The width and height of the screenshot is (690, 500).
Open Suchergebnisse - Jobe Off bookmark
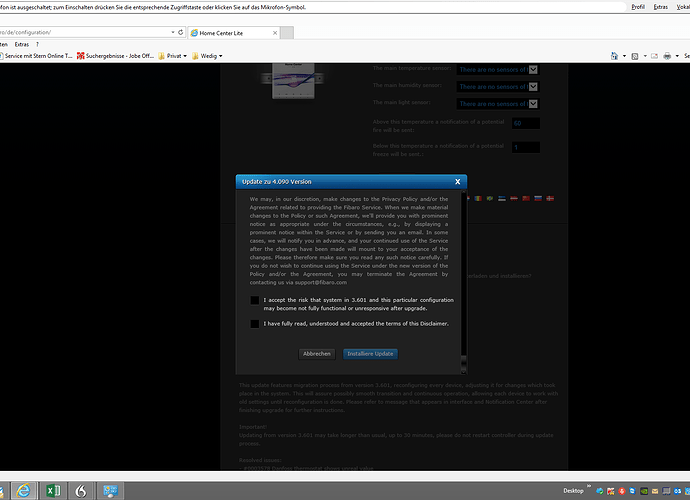click(x=115, y=56)
